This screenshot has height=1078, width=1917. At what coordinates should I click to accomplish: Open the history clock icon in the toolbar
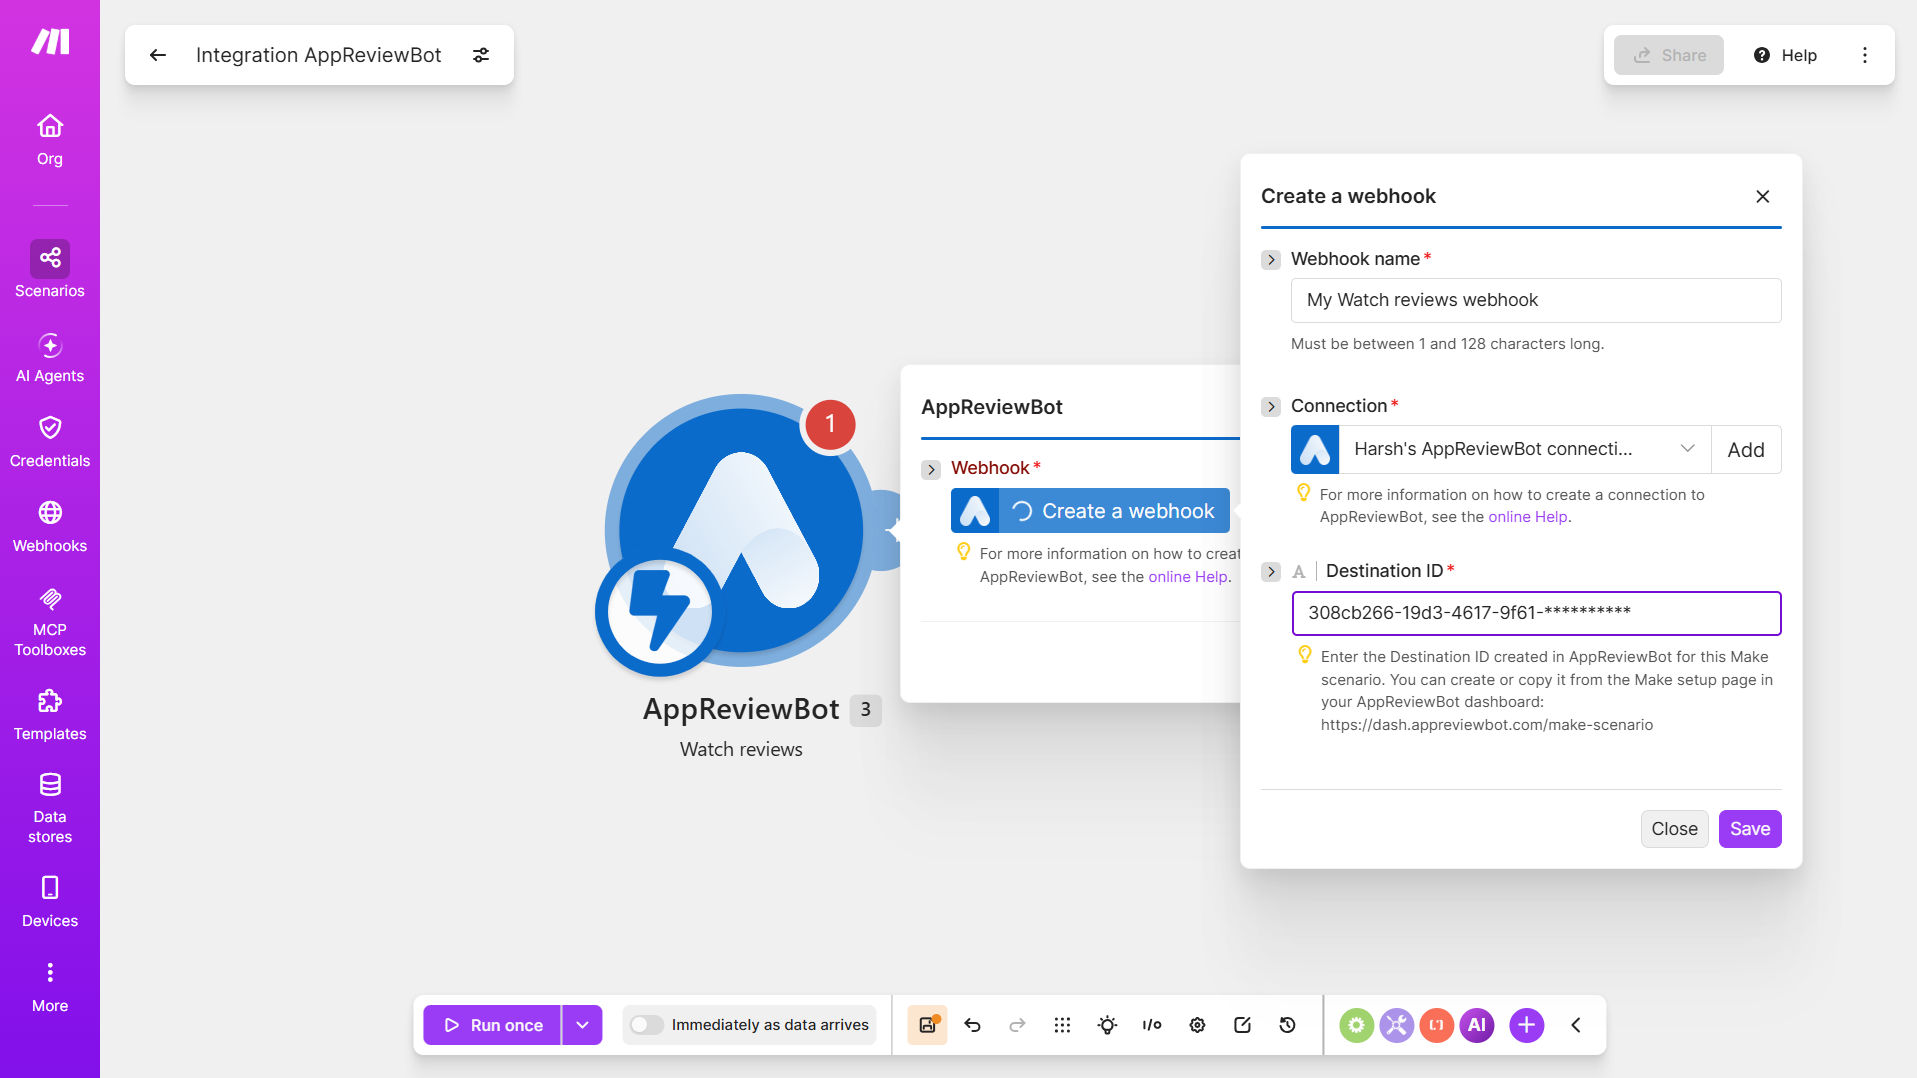1287,1025
